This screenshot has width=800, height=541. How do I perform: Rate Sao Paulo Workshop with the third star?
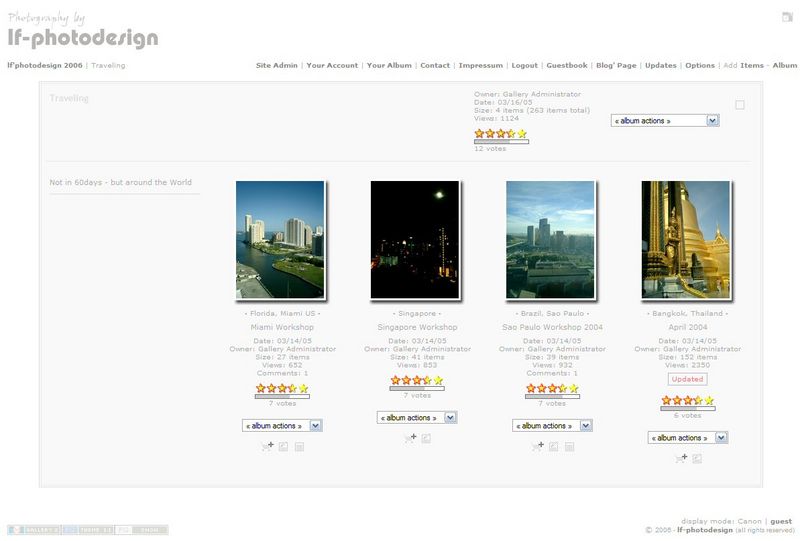pos(553,388)
